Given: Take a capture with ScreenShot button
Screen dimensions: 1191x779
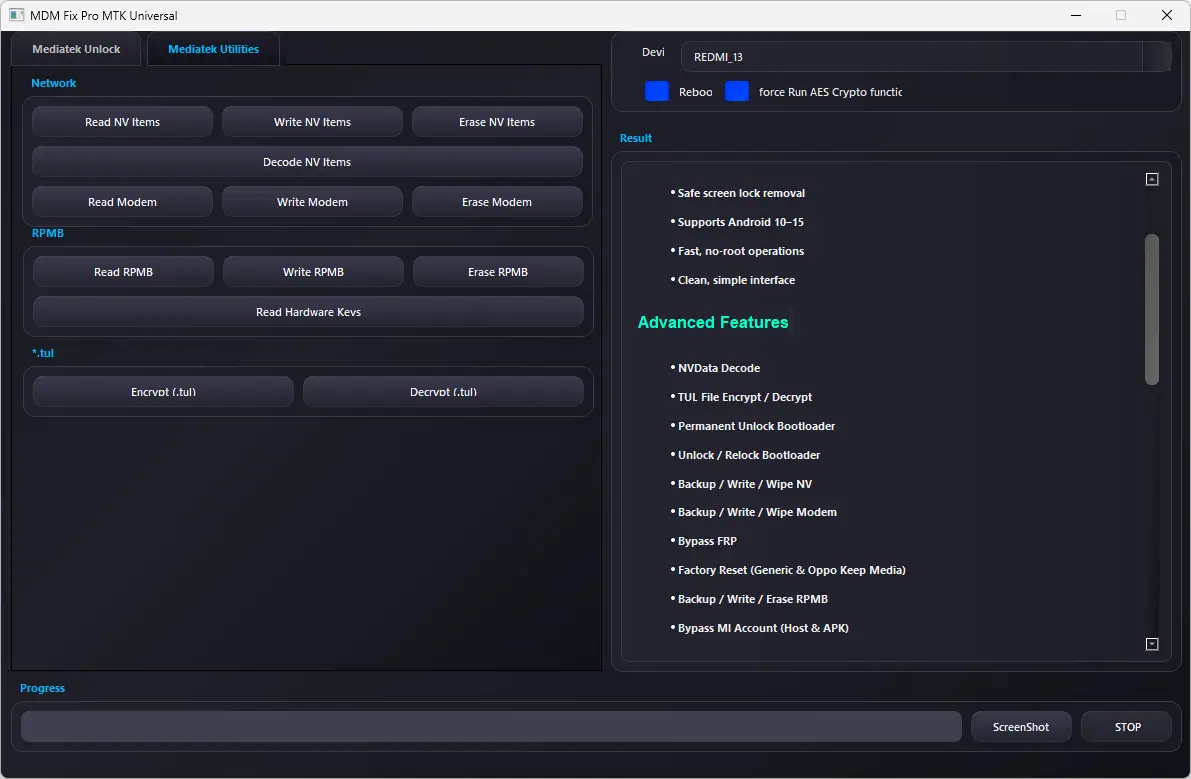Looking at the screenshot, I should coord(1021,727).
